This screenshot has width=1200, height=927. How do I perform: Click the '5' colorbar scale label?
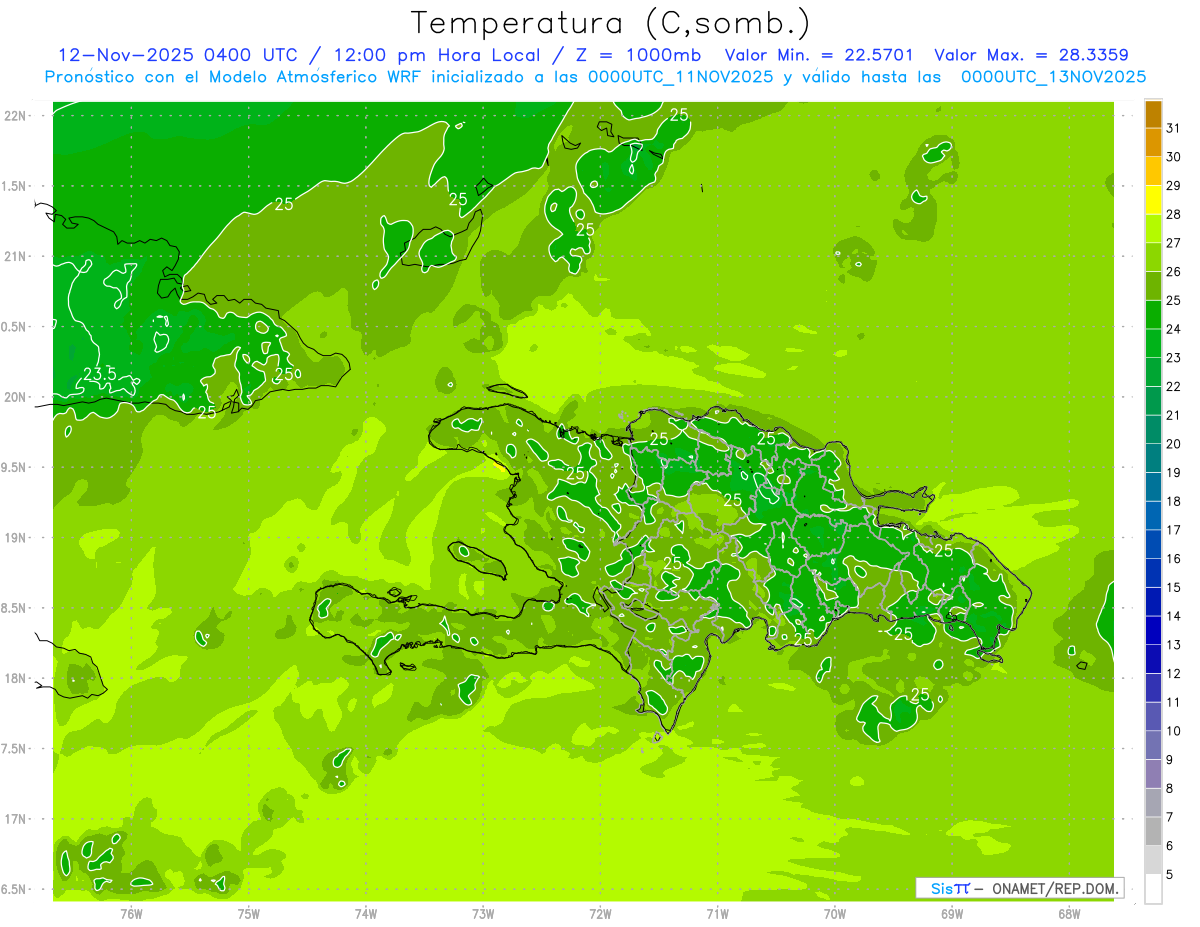(x=1170, y=875)
